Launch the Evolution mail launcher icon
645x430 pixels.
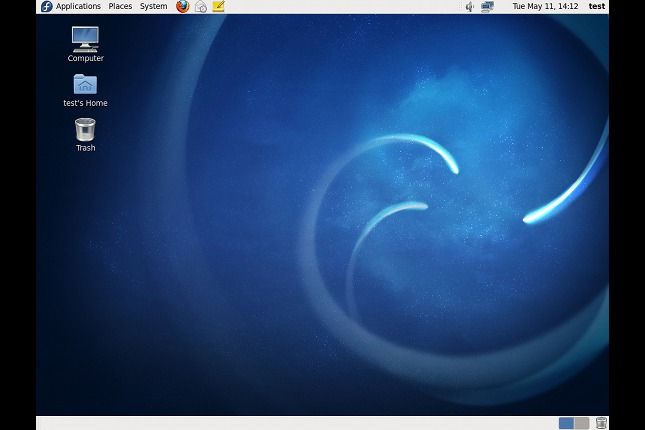pos(201,6)
